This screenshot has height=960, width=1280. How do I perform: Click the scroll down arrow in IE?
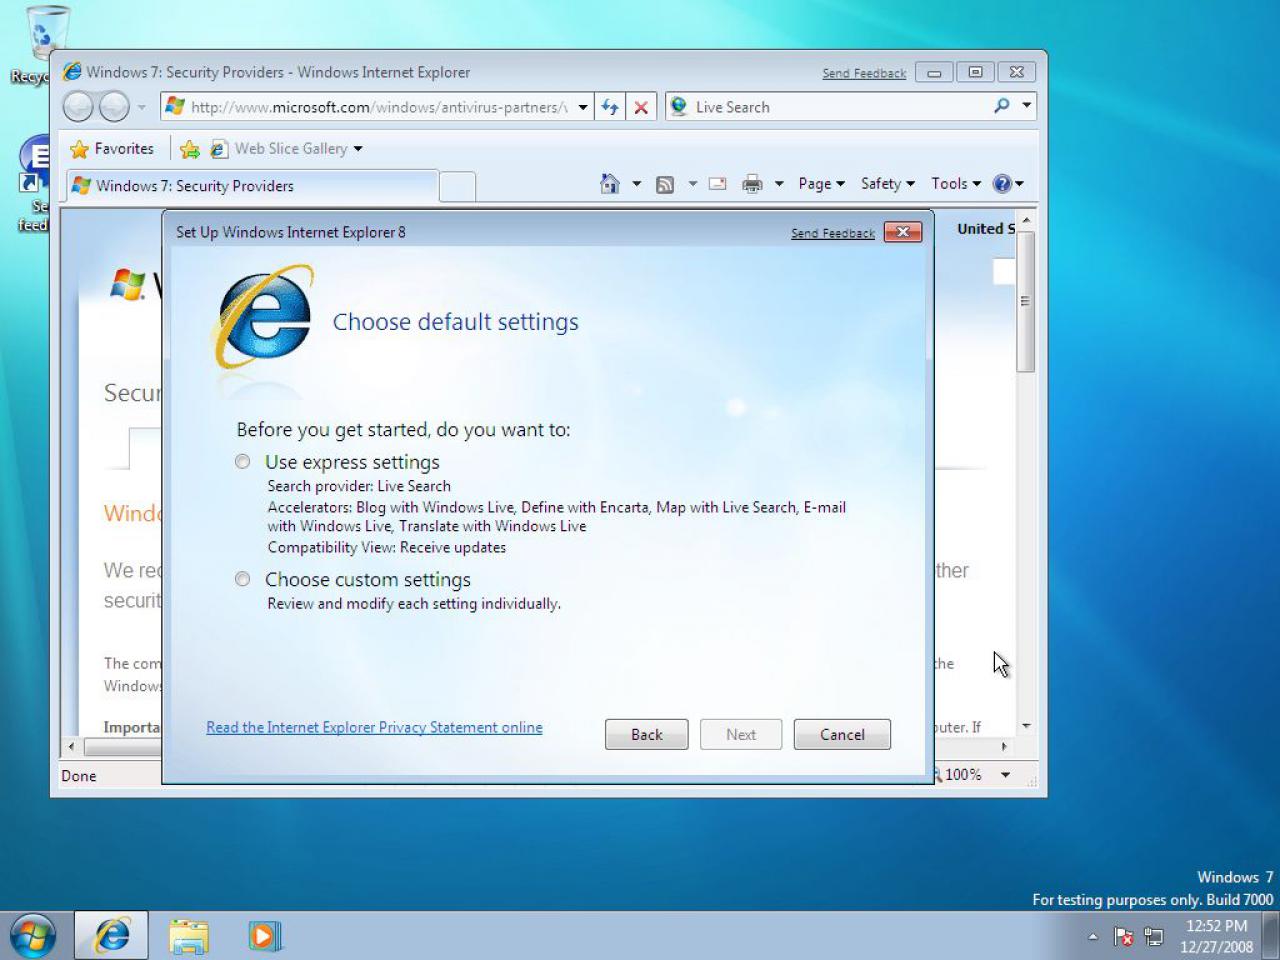(1026, 726)
